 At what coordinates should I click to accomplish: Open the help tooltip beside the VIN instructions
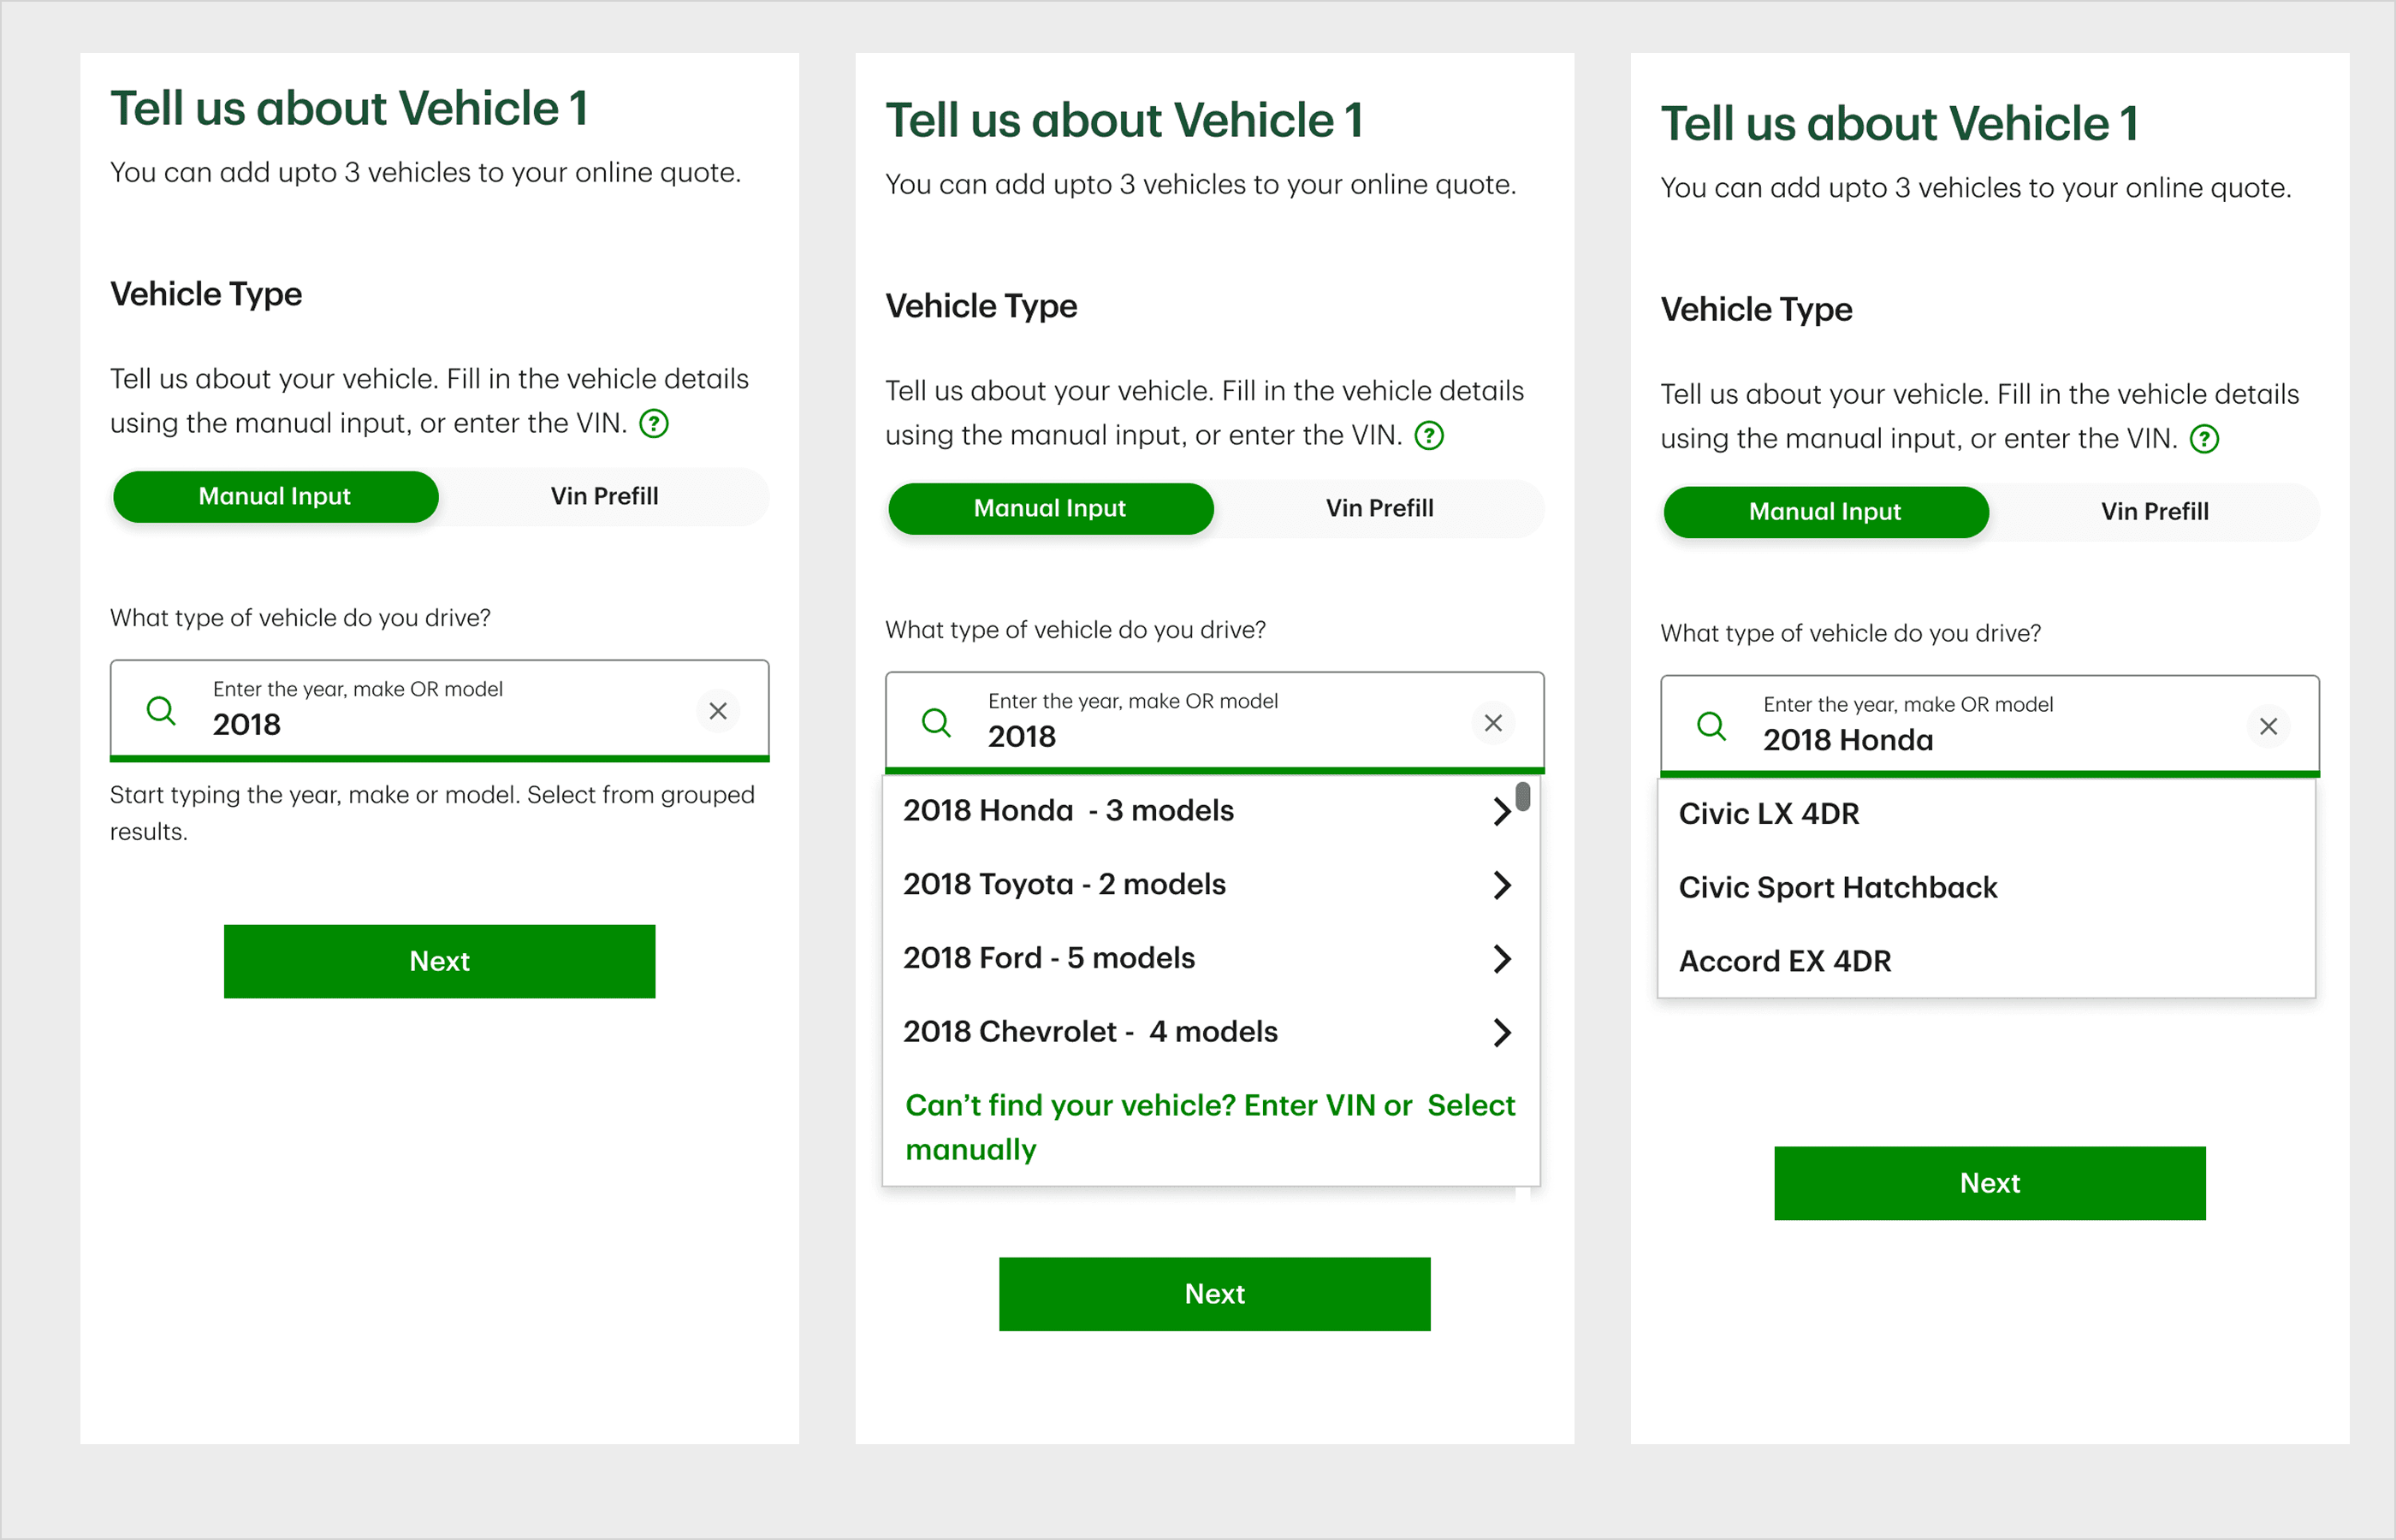pyautogui.click(x=653, y=423)
